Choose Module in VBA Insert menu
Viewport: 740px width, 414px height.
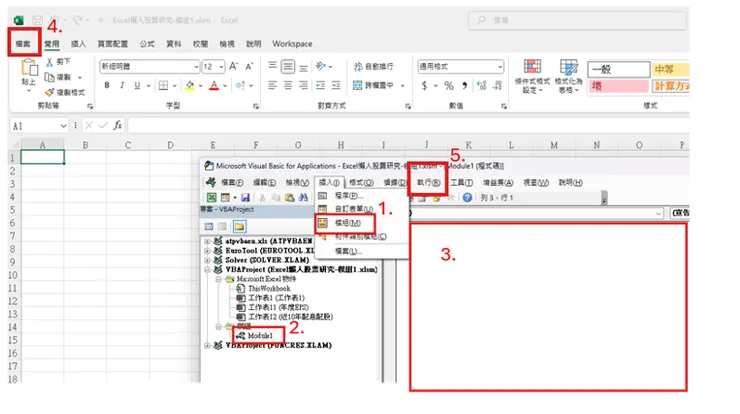(x=345, y=223)
